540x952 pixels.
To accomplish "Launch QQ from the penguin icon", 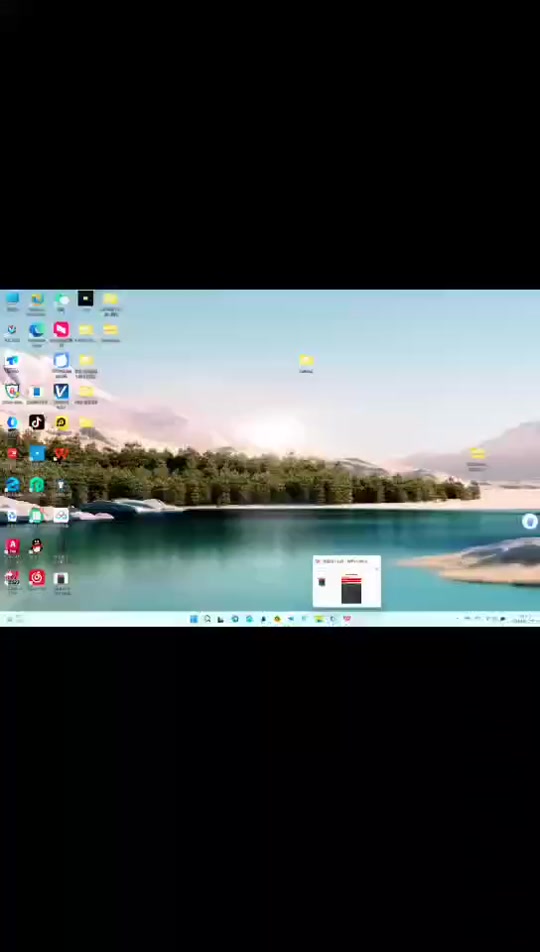I will 36,546.
